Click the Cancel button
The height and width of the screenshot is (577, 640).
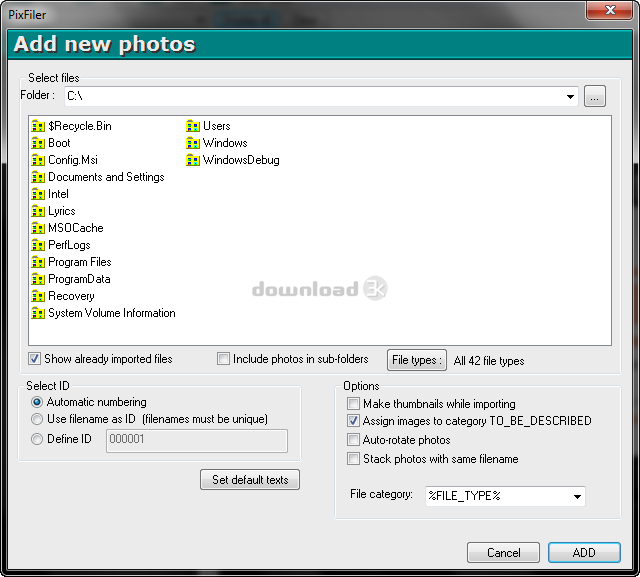point(503,553)
